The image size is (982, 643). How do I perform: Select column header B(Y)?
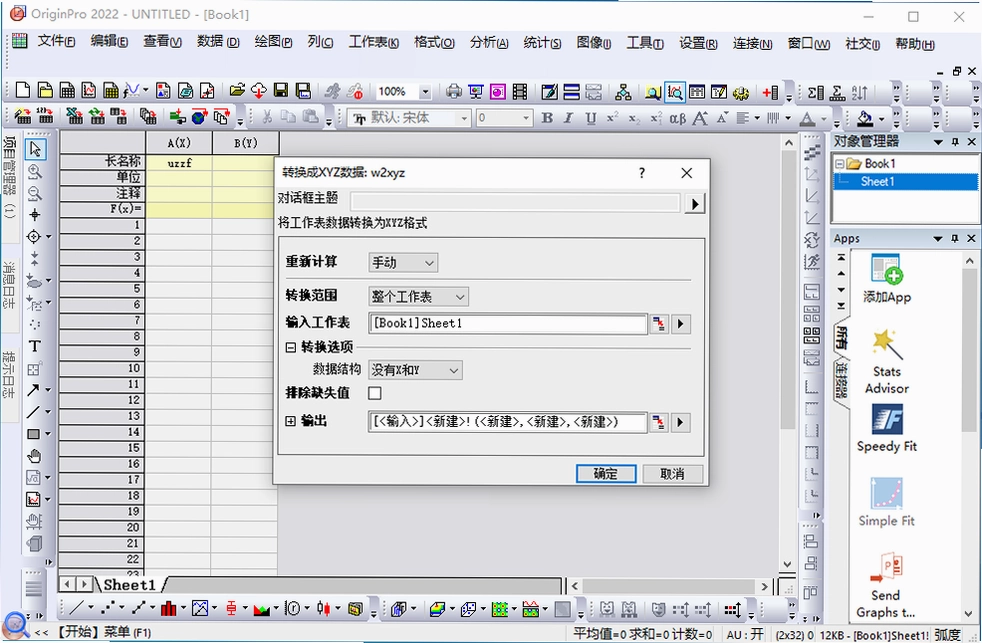(x=246, y=143)
